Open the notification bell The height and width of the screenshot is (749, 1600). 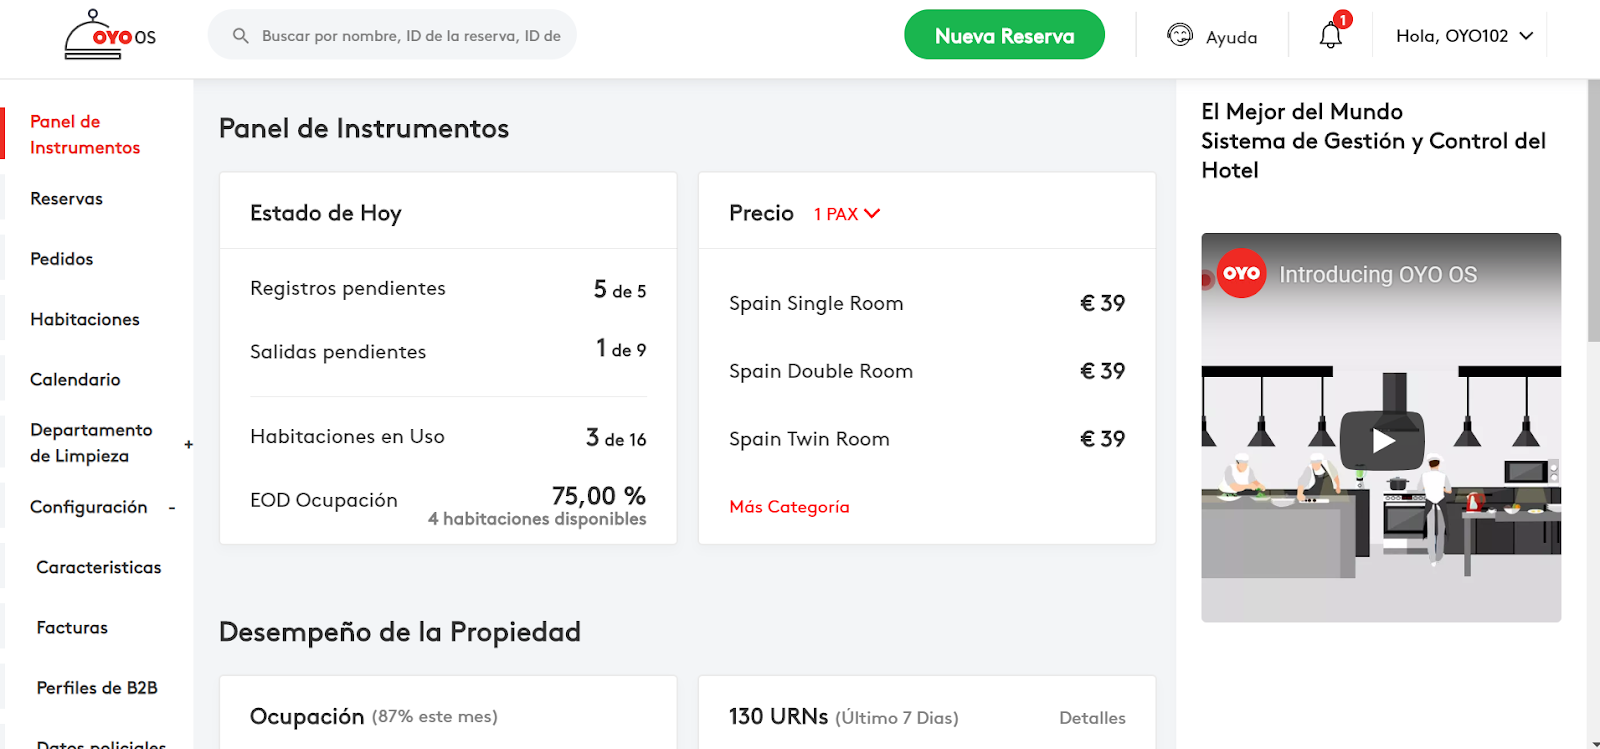pyautogui.click(x=1330, y=36)
